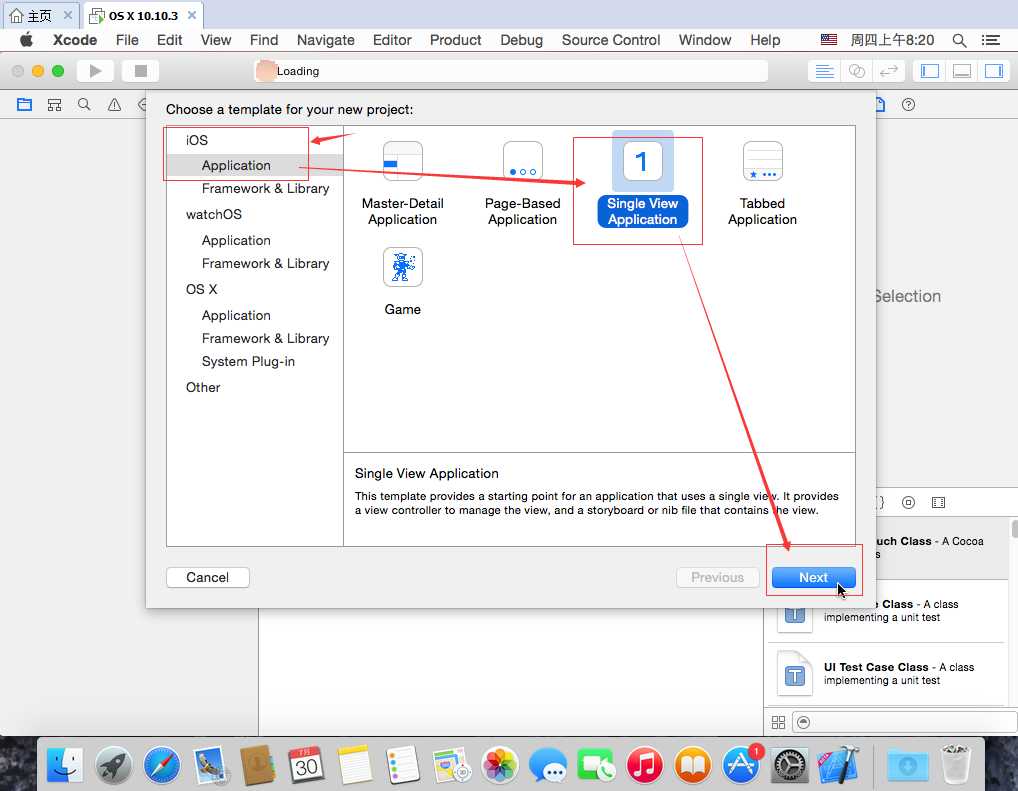Open the Project navigator folder icon
The height and width of the screenshot is (791, 1018).
25,105
